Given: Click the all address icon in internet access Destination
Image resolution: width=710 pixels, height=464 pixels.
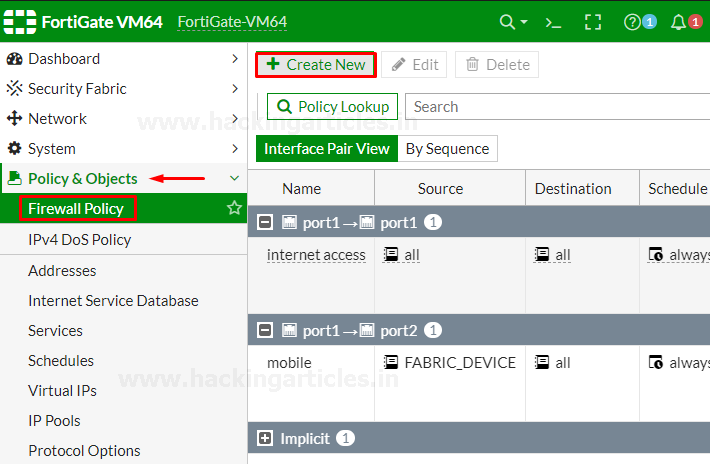Looking at the screenshot, I should pos(542,255).
